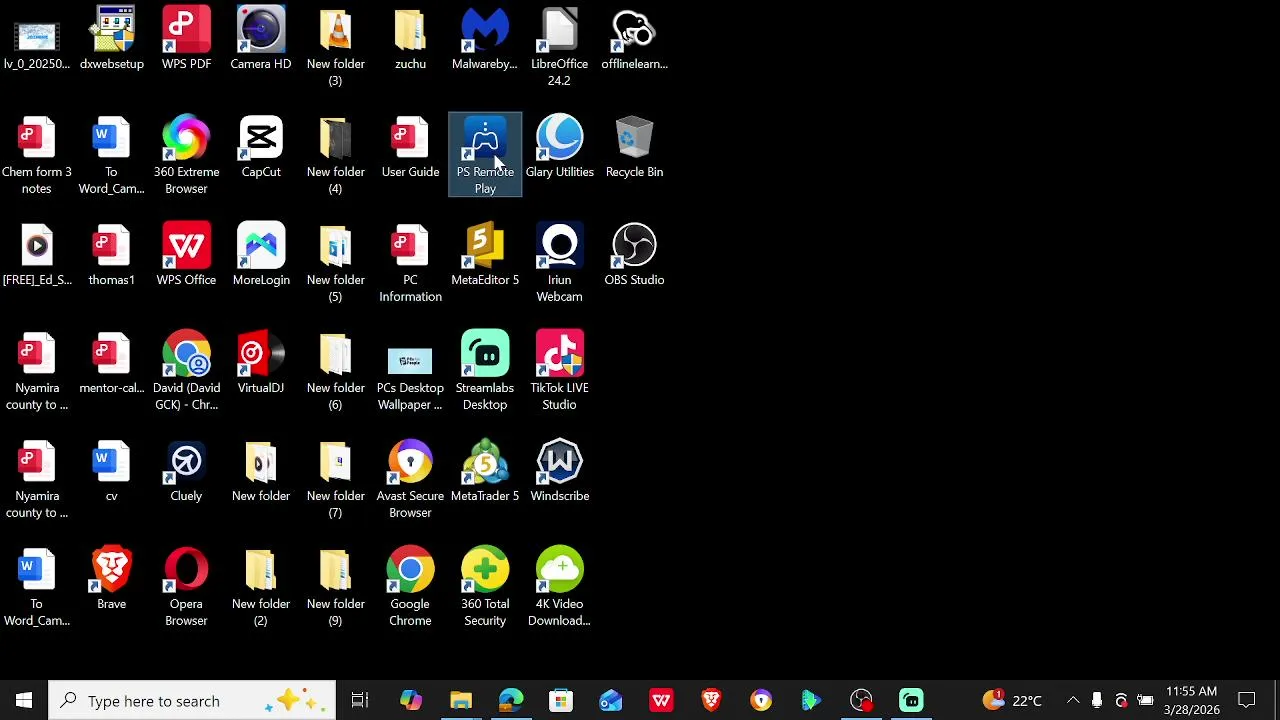
Task: Click the taskbar search box
Action: coord(192,700)
